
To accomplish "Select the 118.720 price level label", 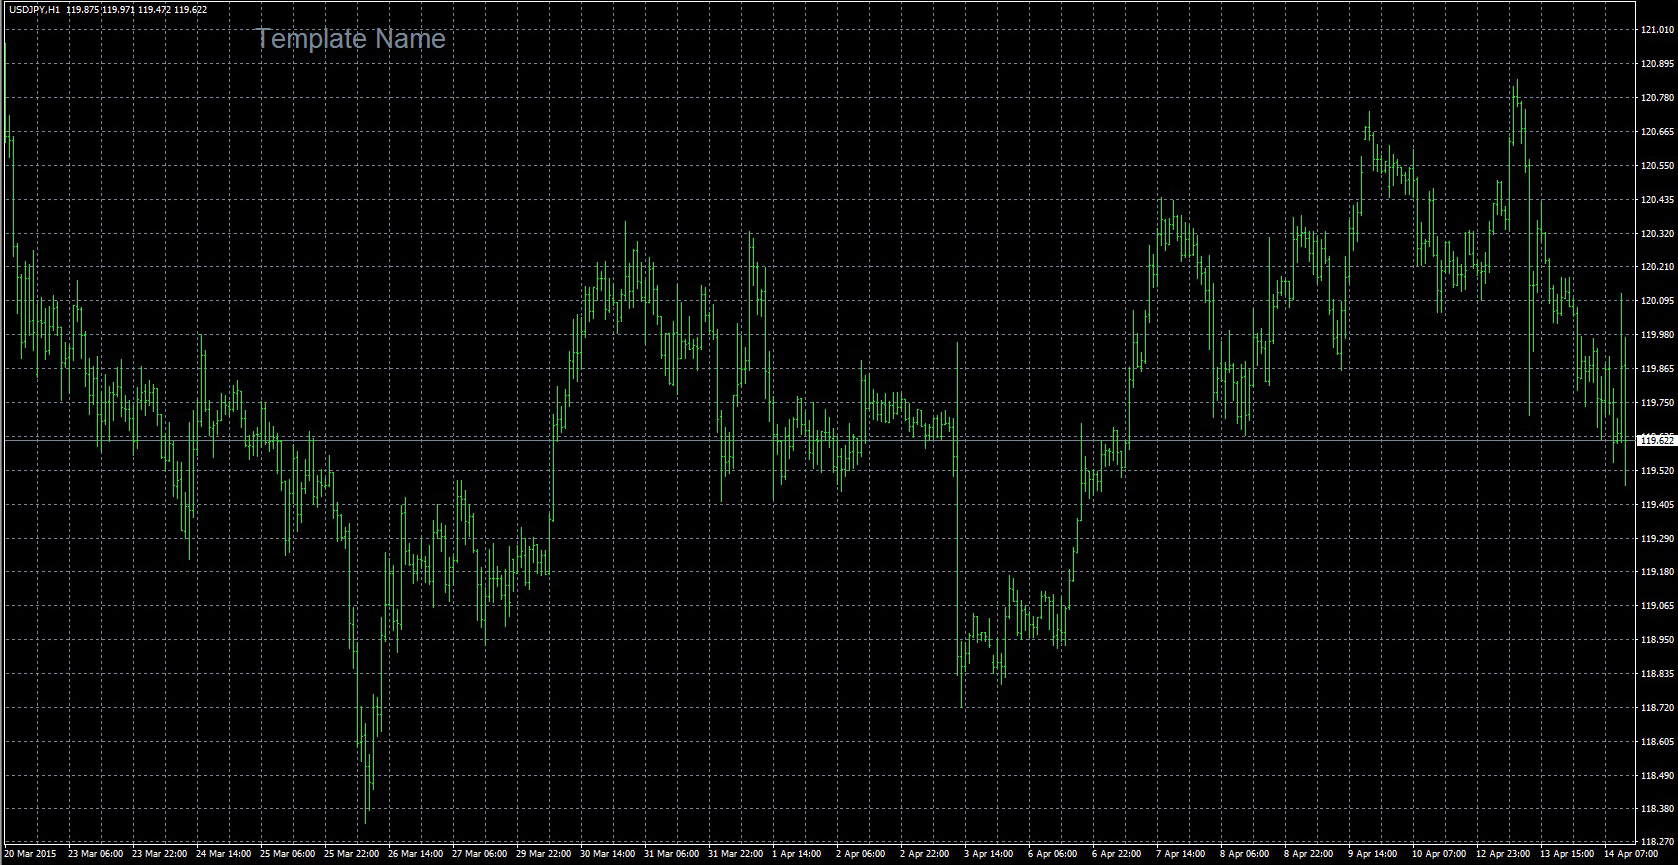I will point(1657,708).
